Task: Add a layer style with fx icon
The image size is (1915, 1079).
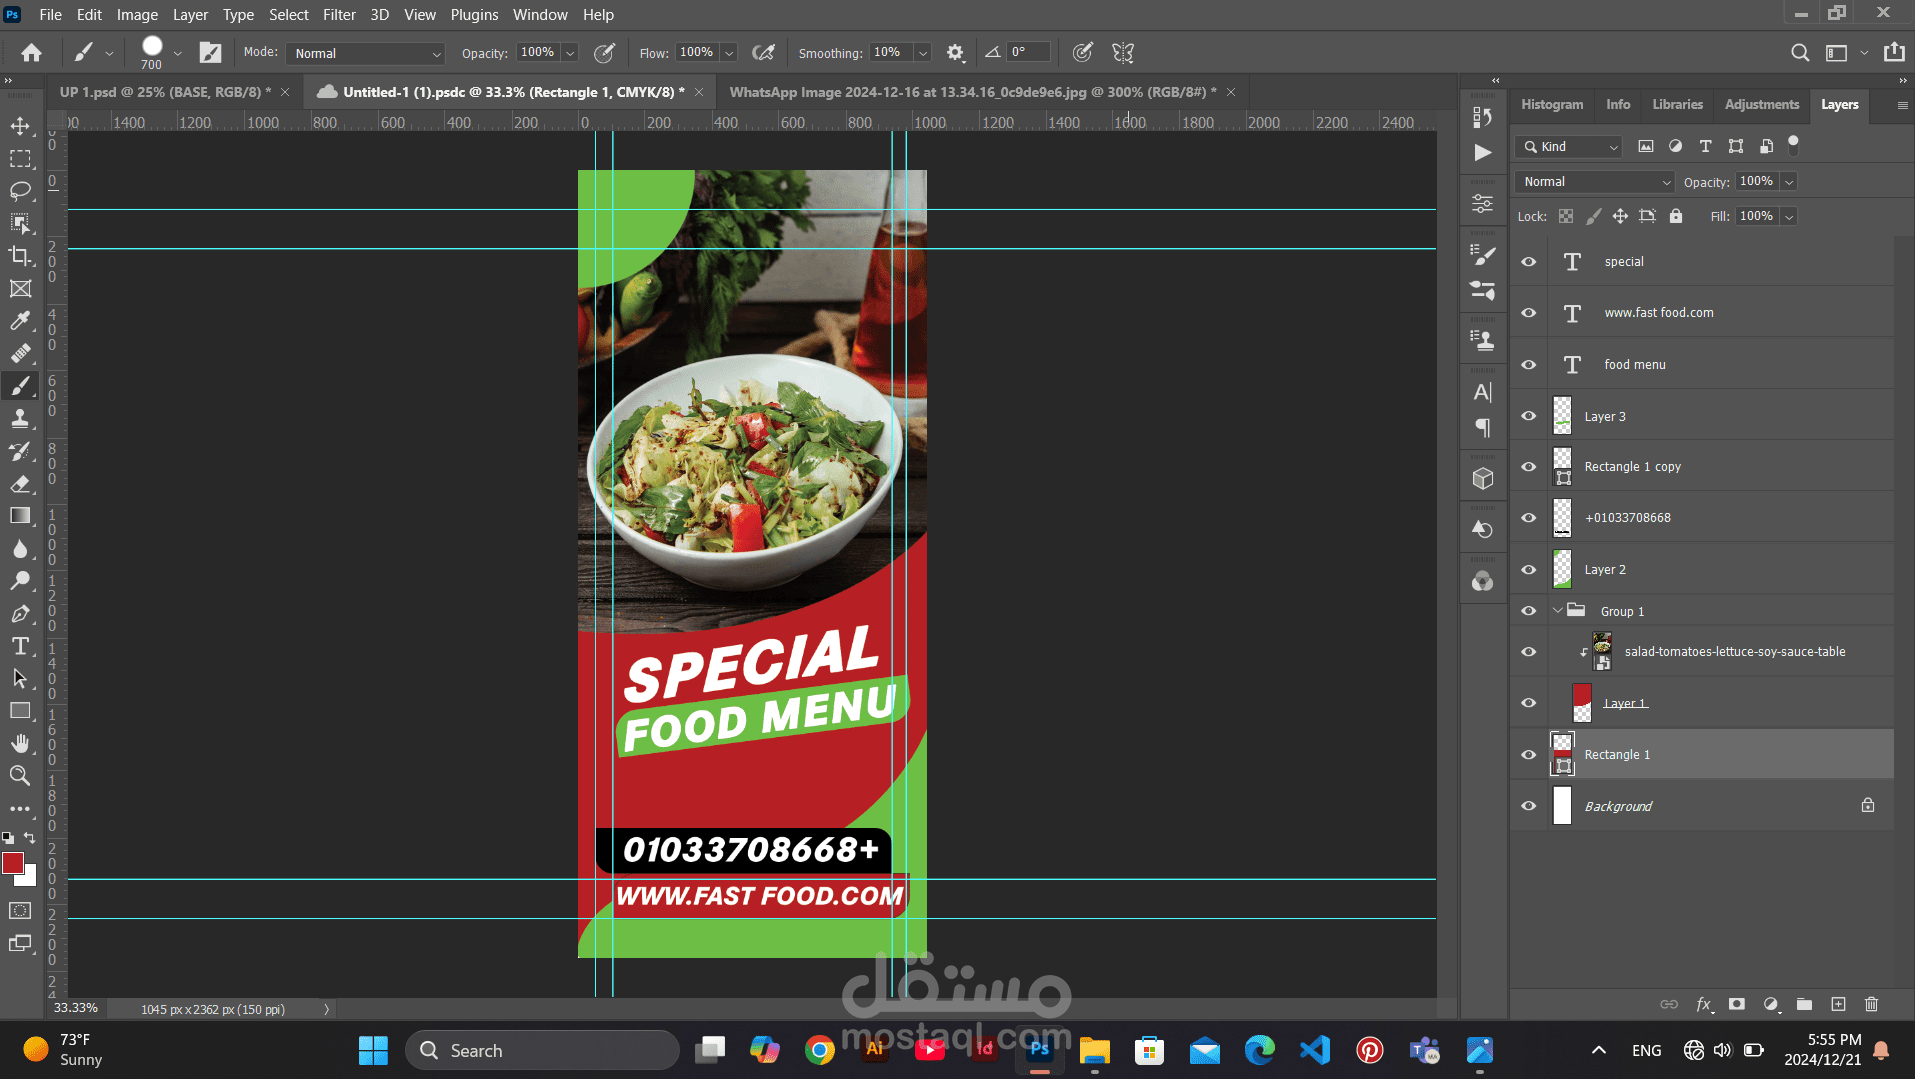Action: pyautogui.click(x=1704, y=1004)
